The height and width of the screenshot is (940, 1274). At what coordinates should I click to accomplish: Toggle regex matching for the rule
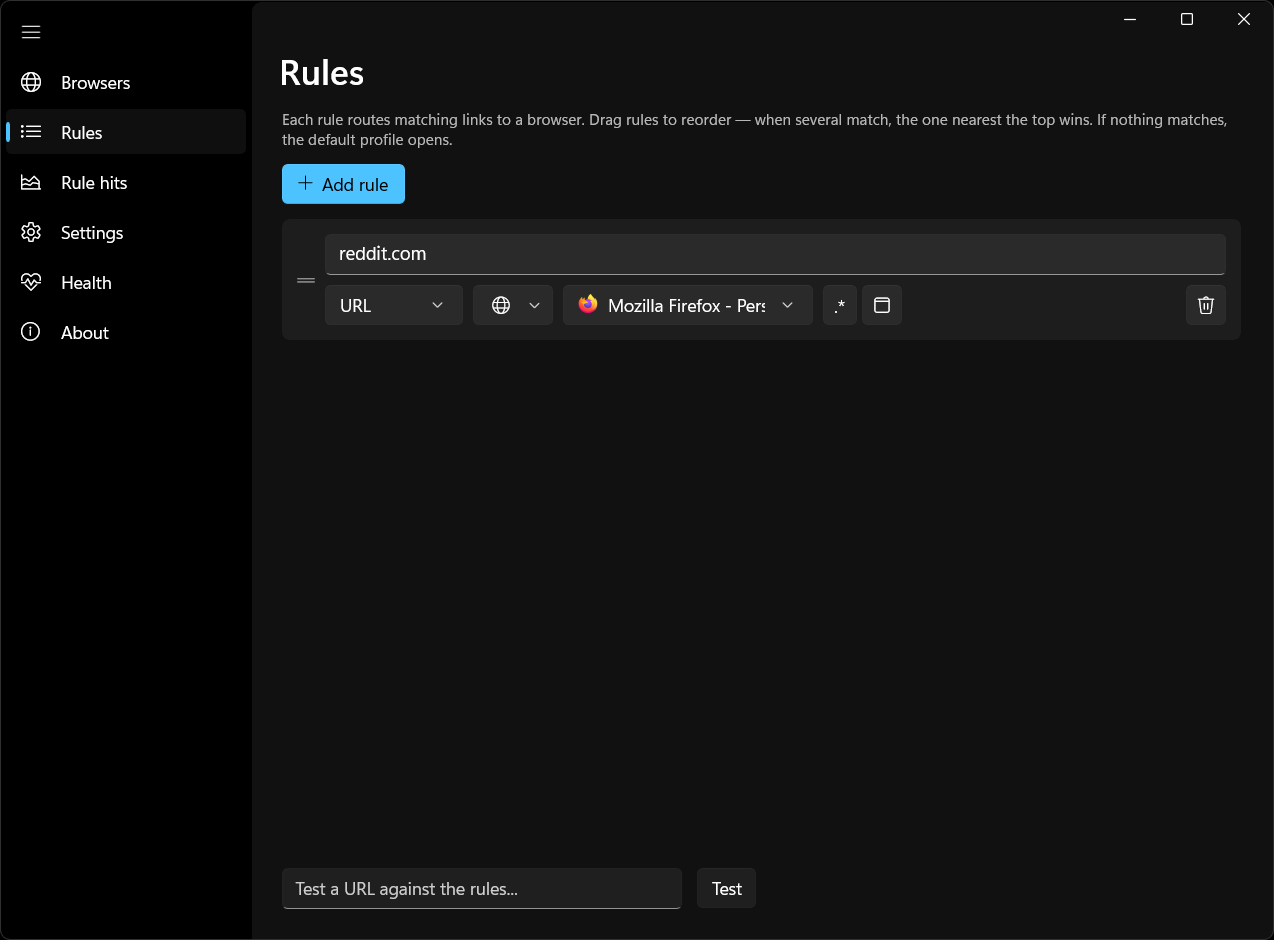[x=840, y=305]
